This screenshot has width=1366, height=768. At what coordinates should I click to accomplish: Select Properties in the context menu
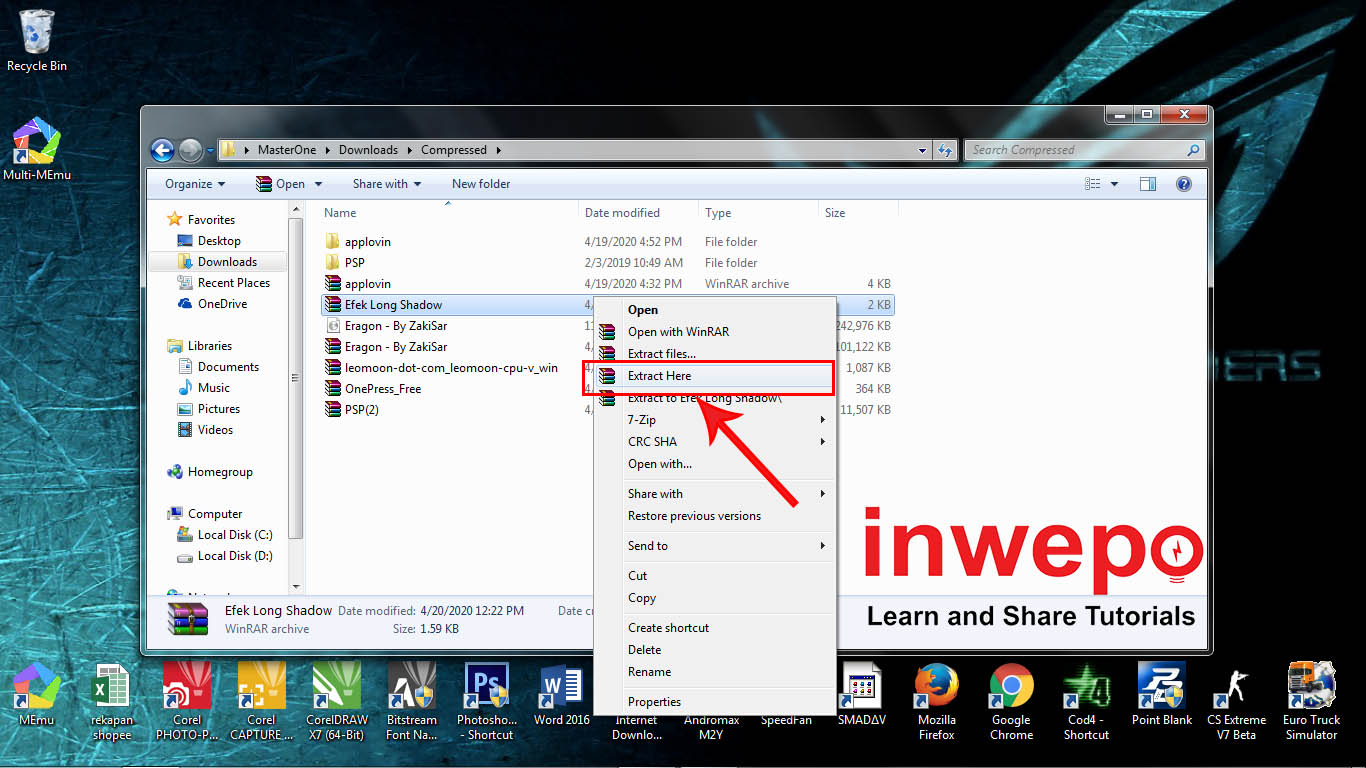coord(654,702)
